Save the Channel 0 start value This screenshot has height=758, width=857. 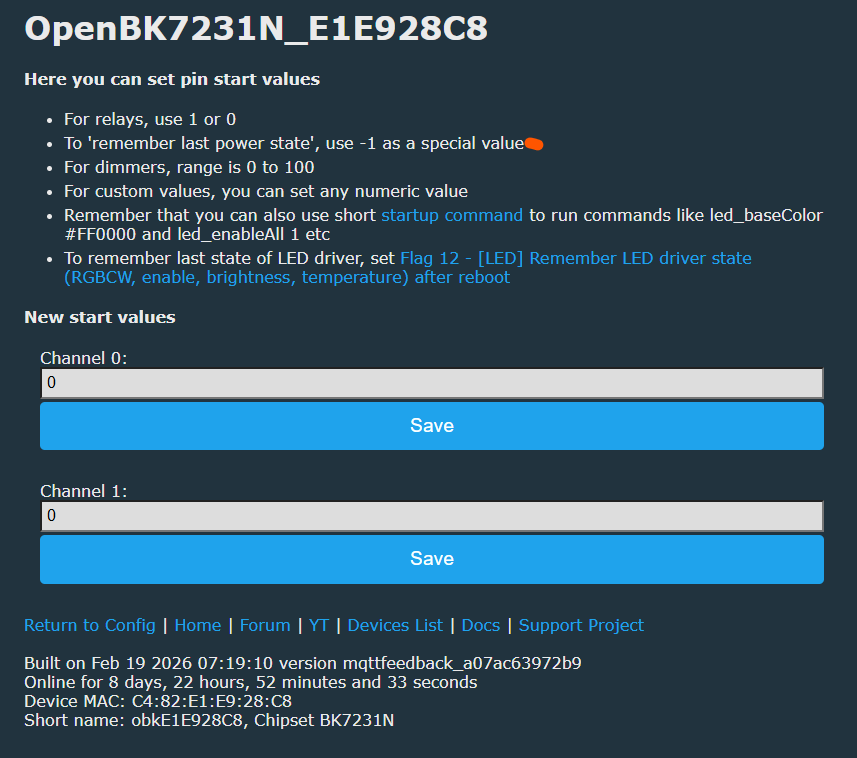pos(432,426)
